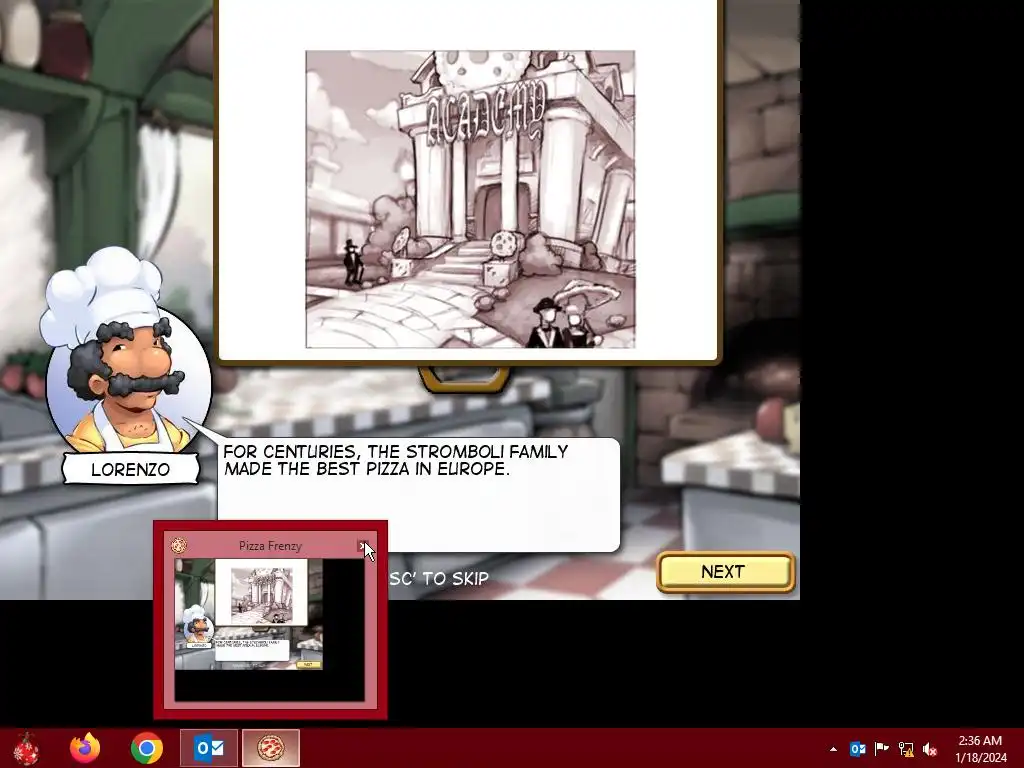Image resolution: width=1024 pixels, height=768 pixels.
Task: Click the yellow NEXT button
Action: pyautogui.click(x=725, y=572)
